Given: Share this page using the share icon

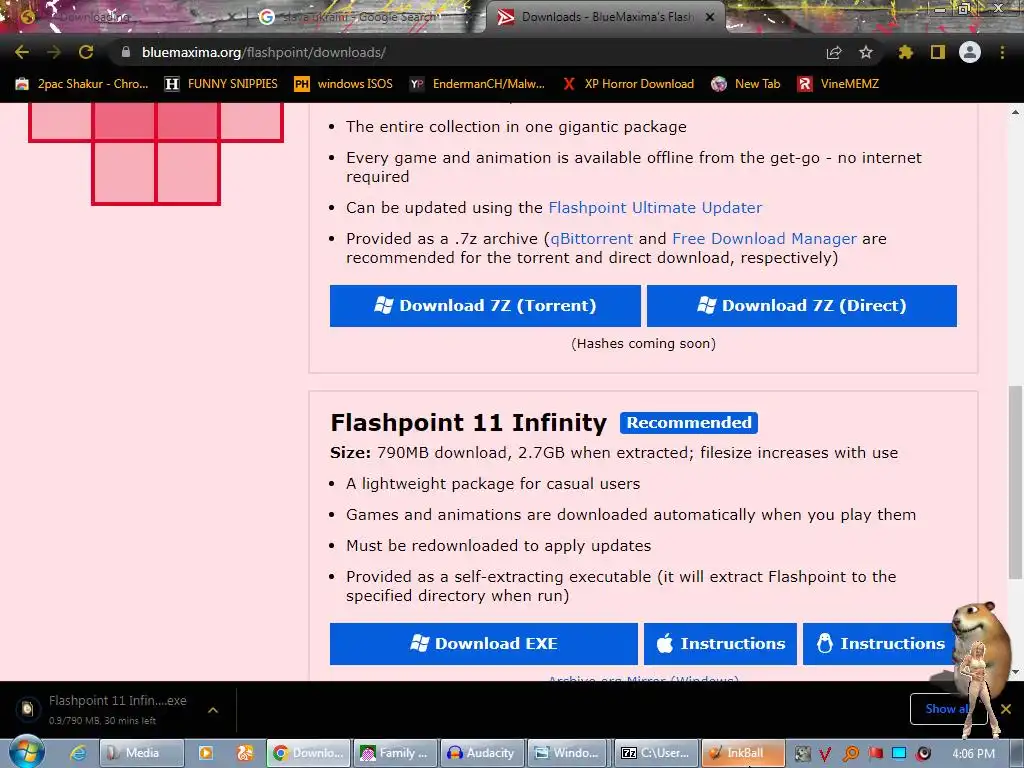Looking at the screenshot, I should pos(834,52).
